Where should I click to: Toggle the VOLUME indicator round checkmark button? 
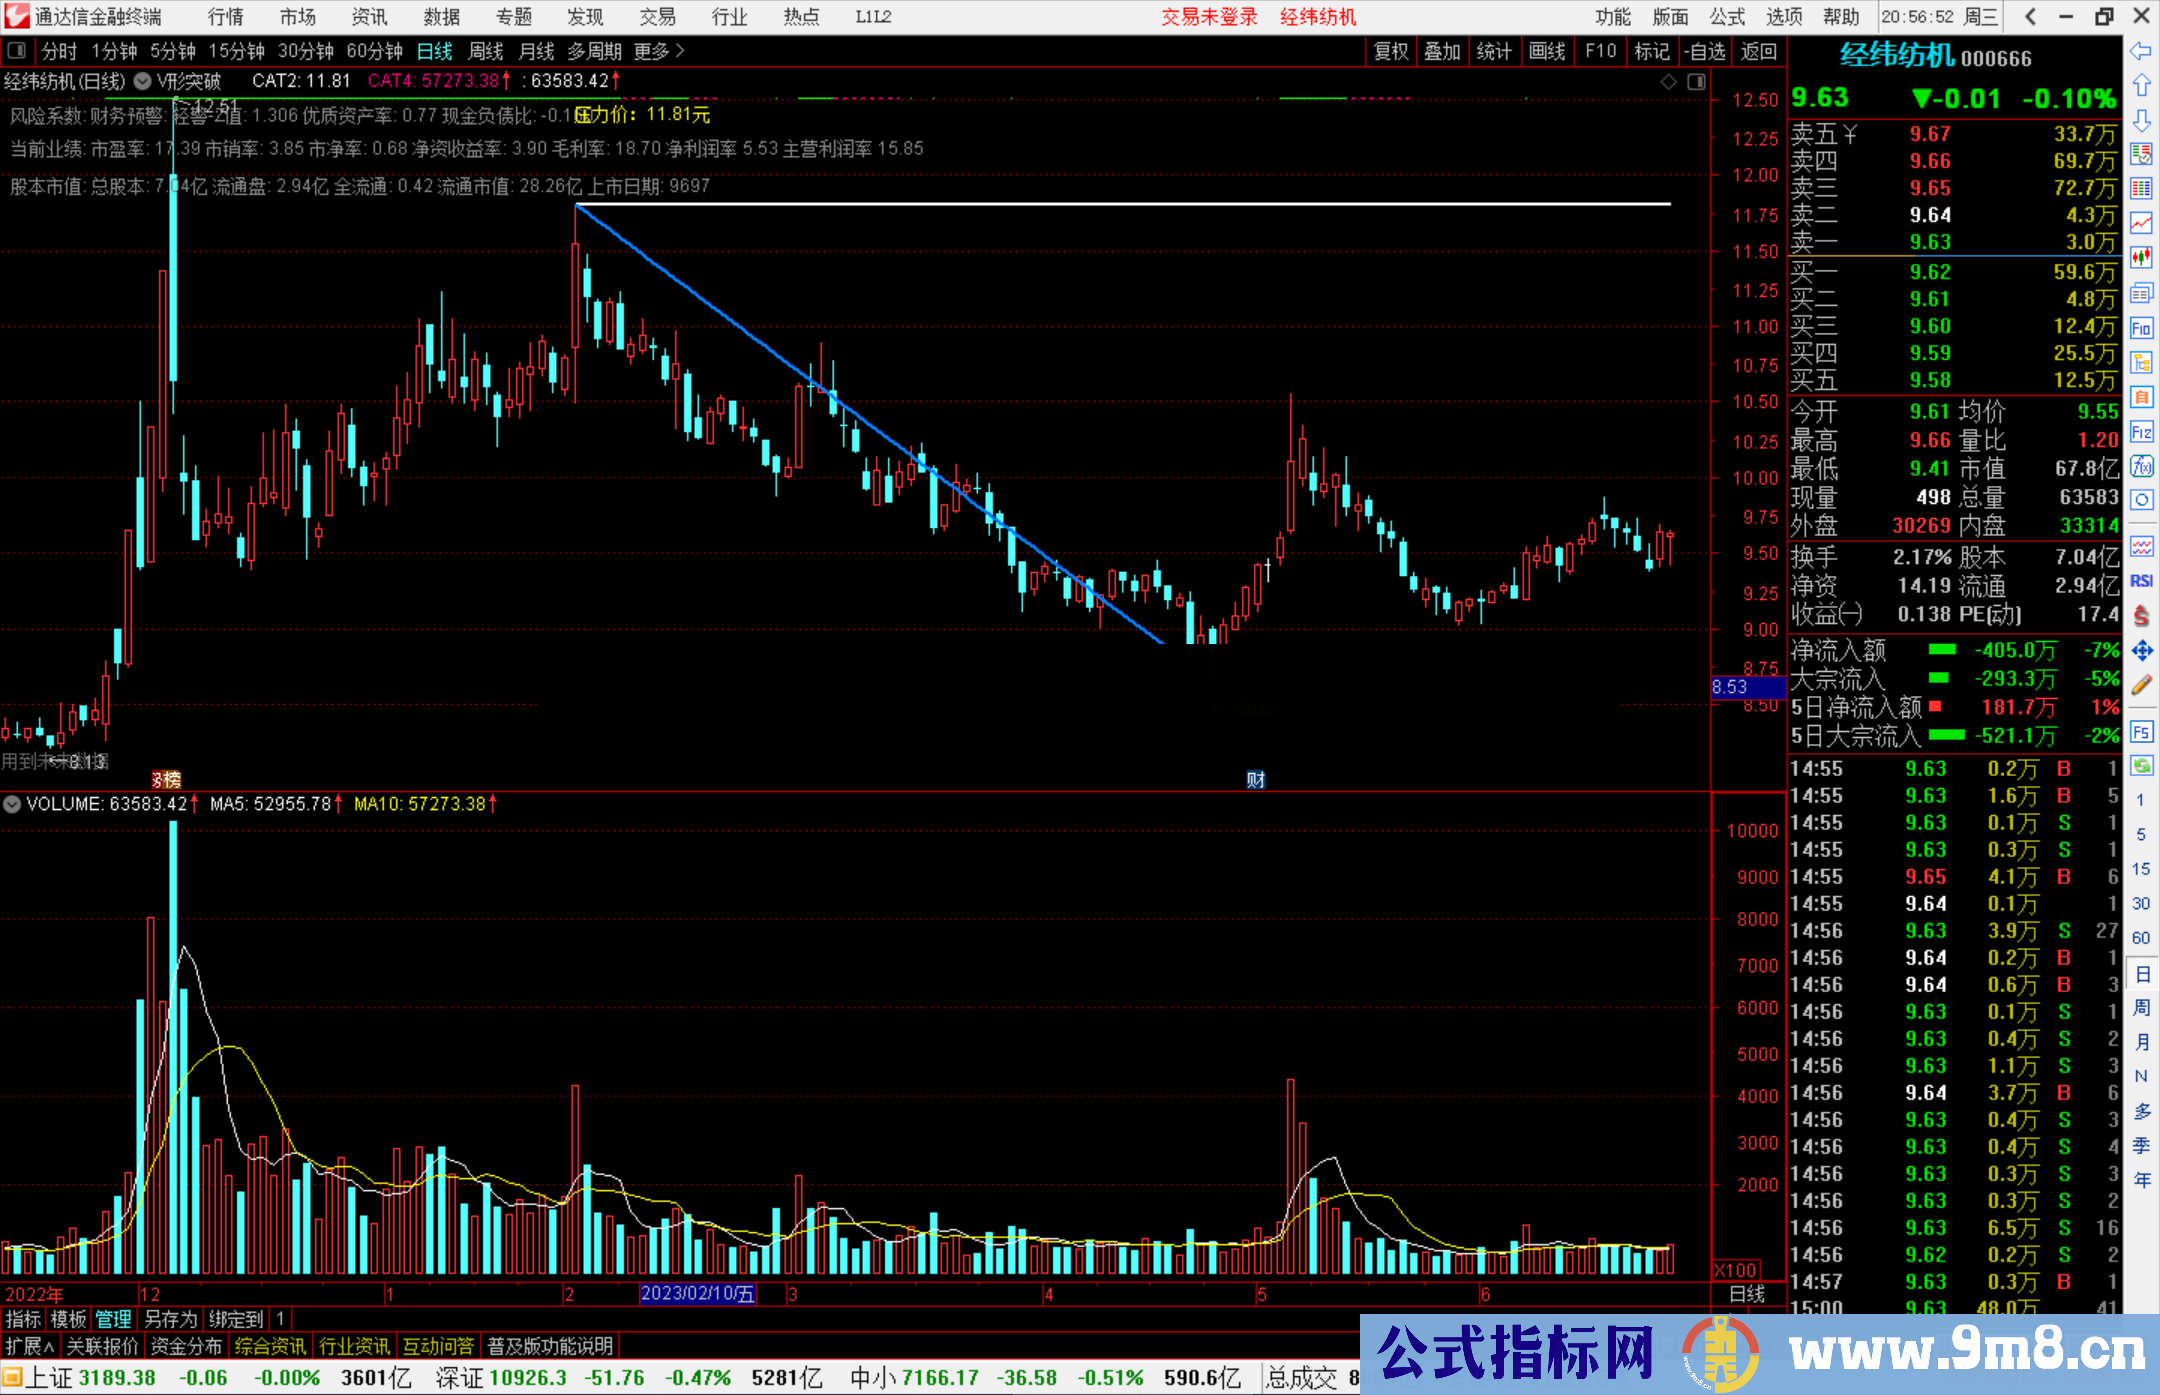[12, 804]
